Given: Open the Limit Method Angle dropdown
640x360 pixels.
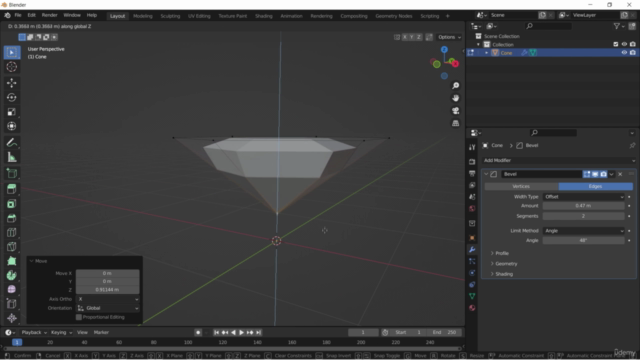Looking at the screenshot, I should 584,231.
